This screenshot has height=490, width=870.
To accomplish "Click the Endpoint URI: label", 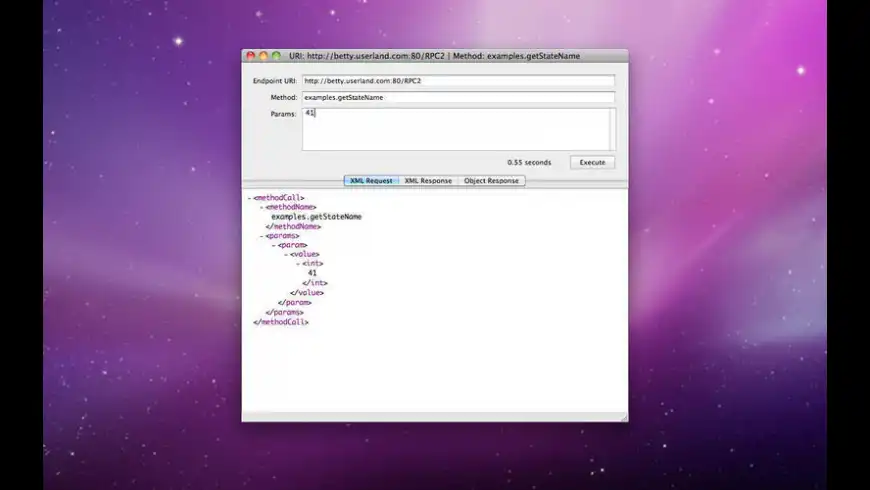I will (x=275, y=81).
